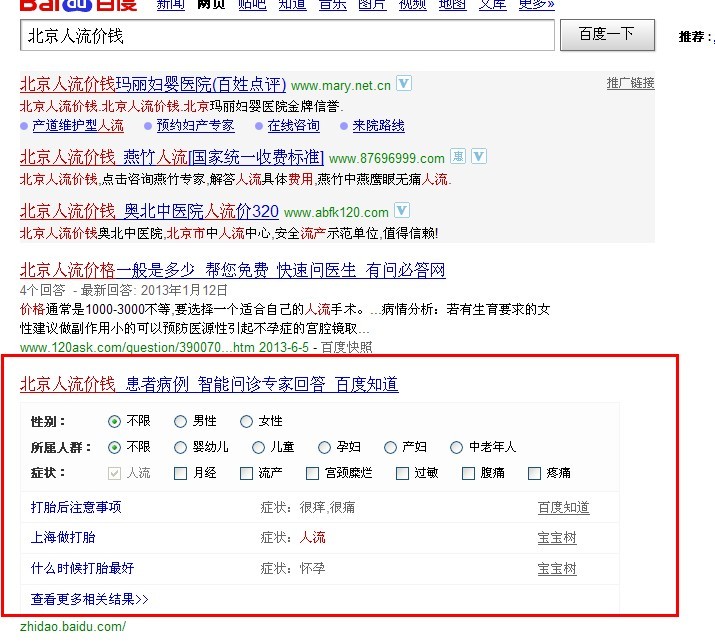The height and width of the screenshot is (642, 715).
Task: Open the 燕竹人流[国家统一收费标准] ad result
Action: (172, 157)
